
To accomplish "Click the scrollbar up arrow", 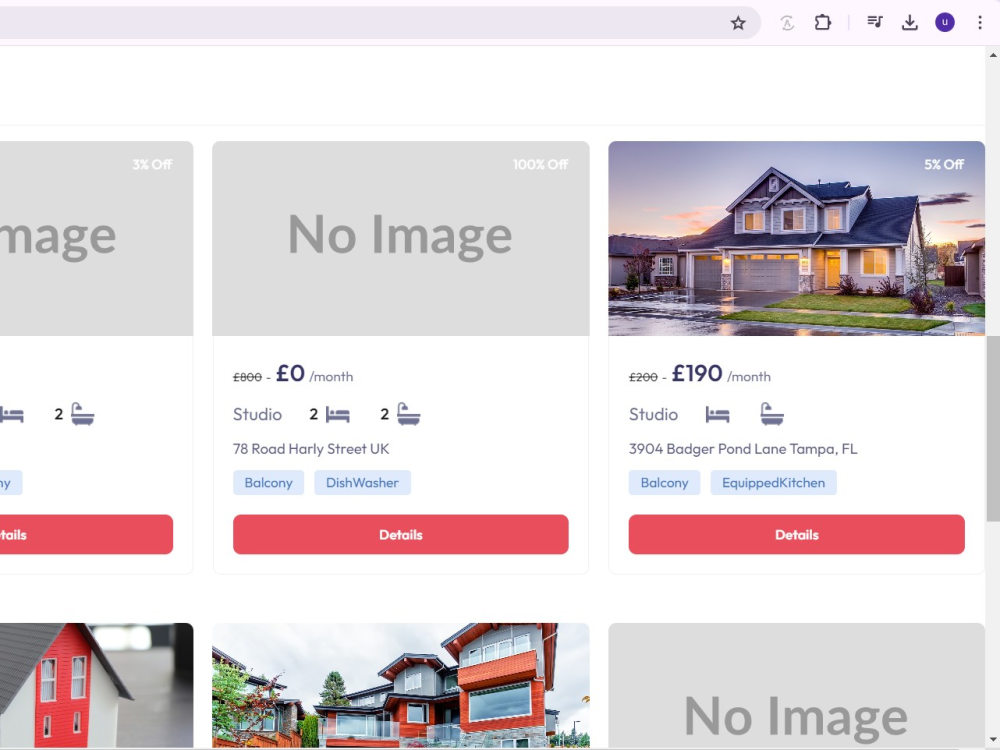I will point(993,55).
